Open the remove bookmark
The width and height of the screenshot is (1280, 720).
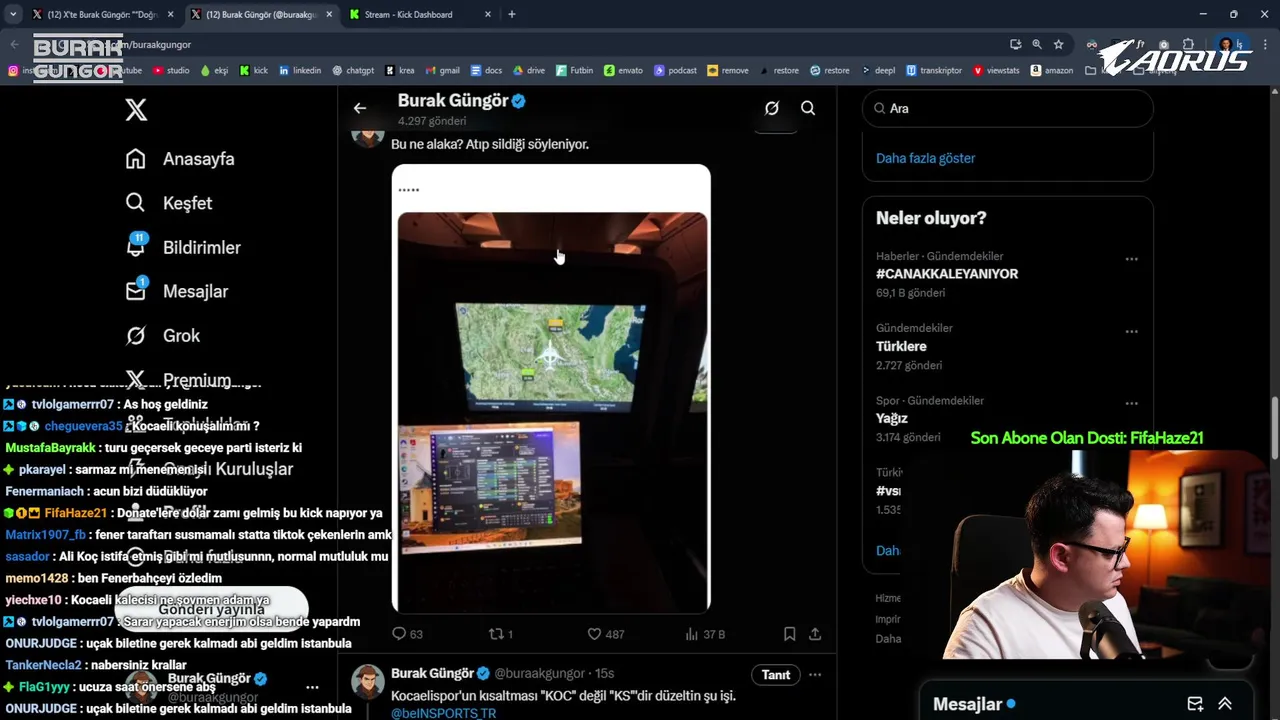(x=728, y=71)
